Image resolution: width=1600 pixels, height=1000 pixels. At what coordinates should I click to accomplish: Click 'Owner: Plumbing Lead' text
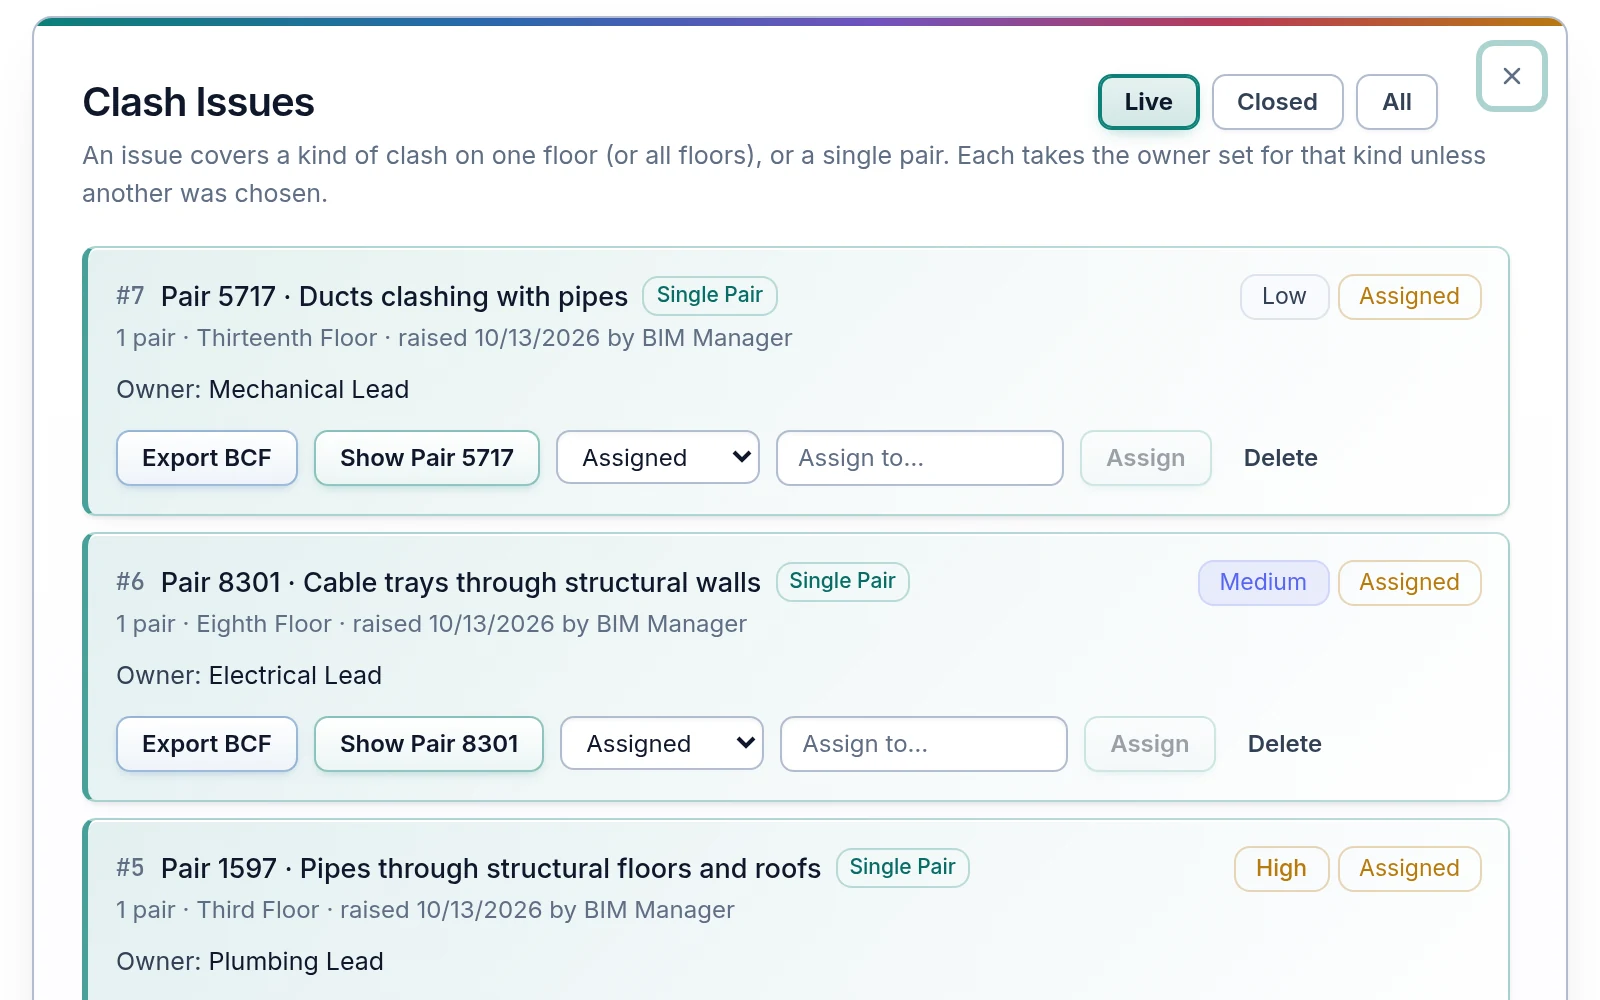(250, 961)
